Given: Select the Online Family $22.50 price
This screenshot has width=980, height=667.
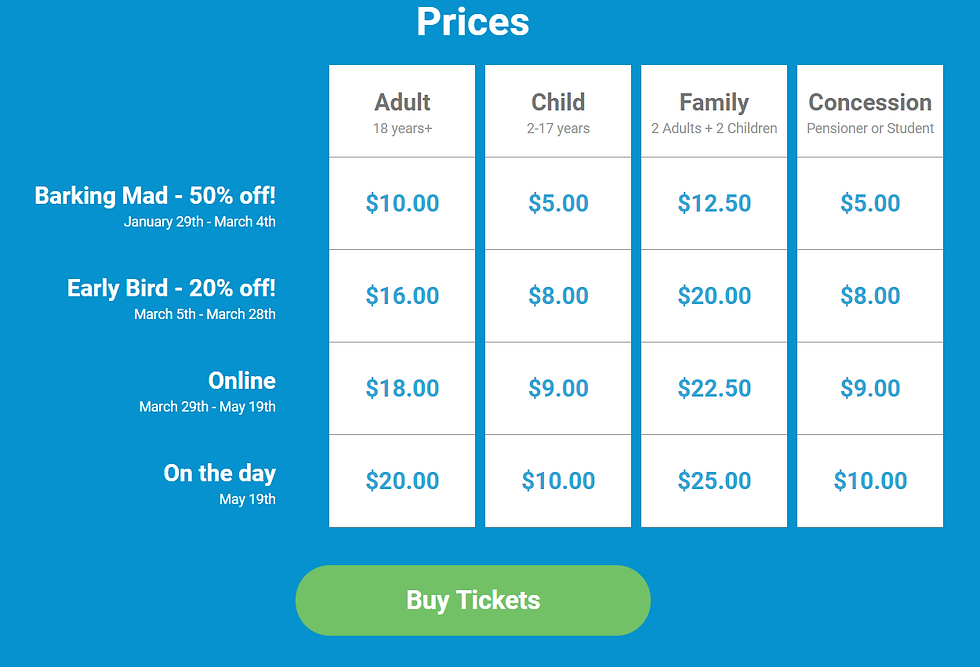Looking at the screenshot, I should 714,389.
